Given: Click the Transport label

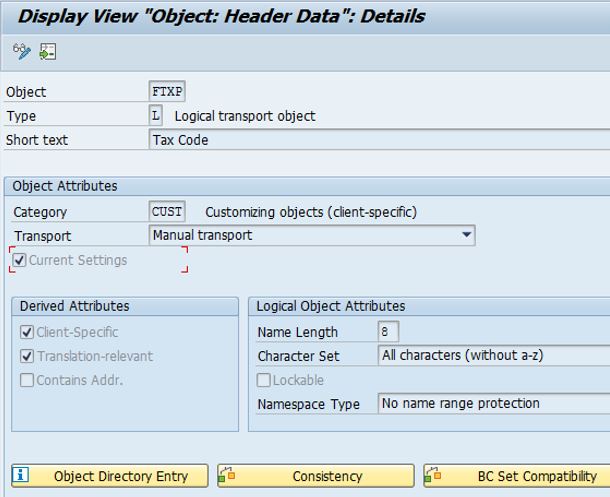Looking at the screenshot, I should point(43,236).
